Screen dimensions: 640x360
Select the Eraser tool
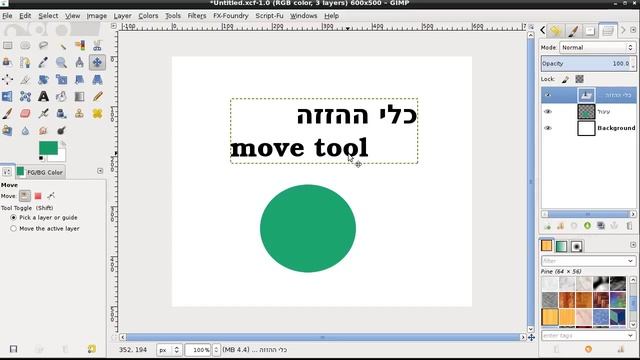25,113
